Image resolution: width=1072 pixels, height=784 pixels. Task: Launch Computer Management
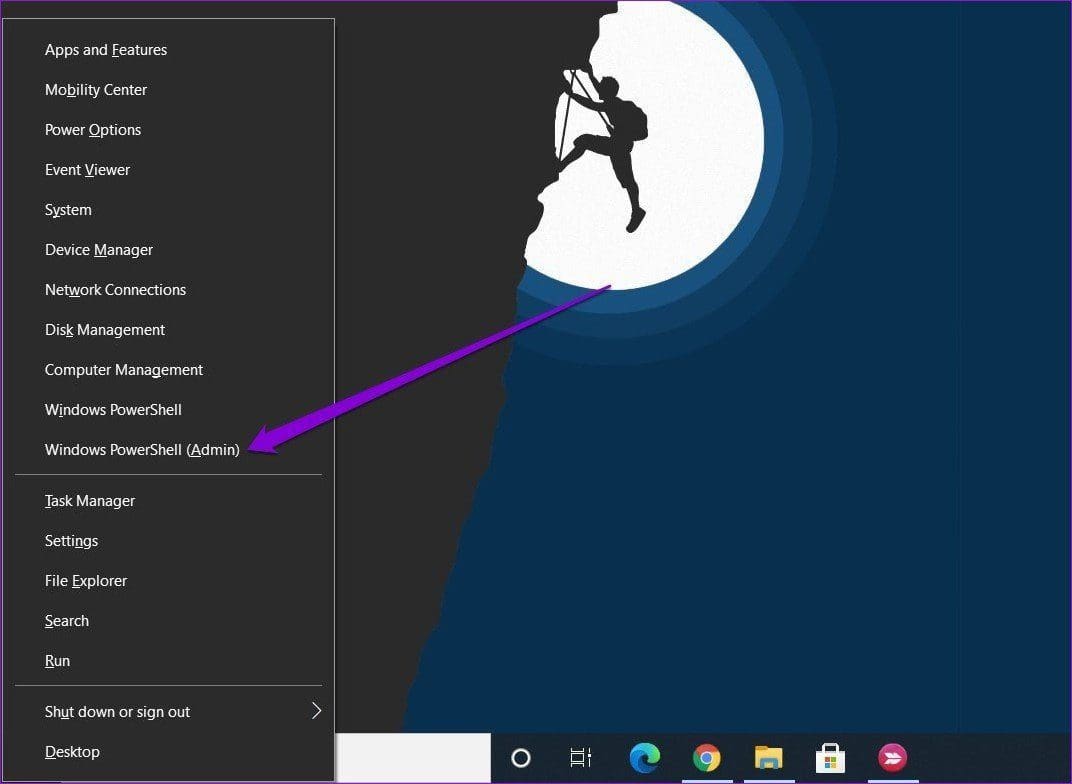(x=168, y=370)
